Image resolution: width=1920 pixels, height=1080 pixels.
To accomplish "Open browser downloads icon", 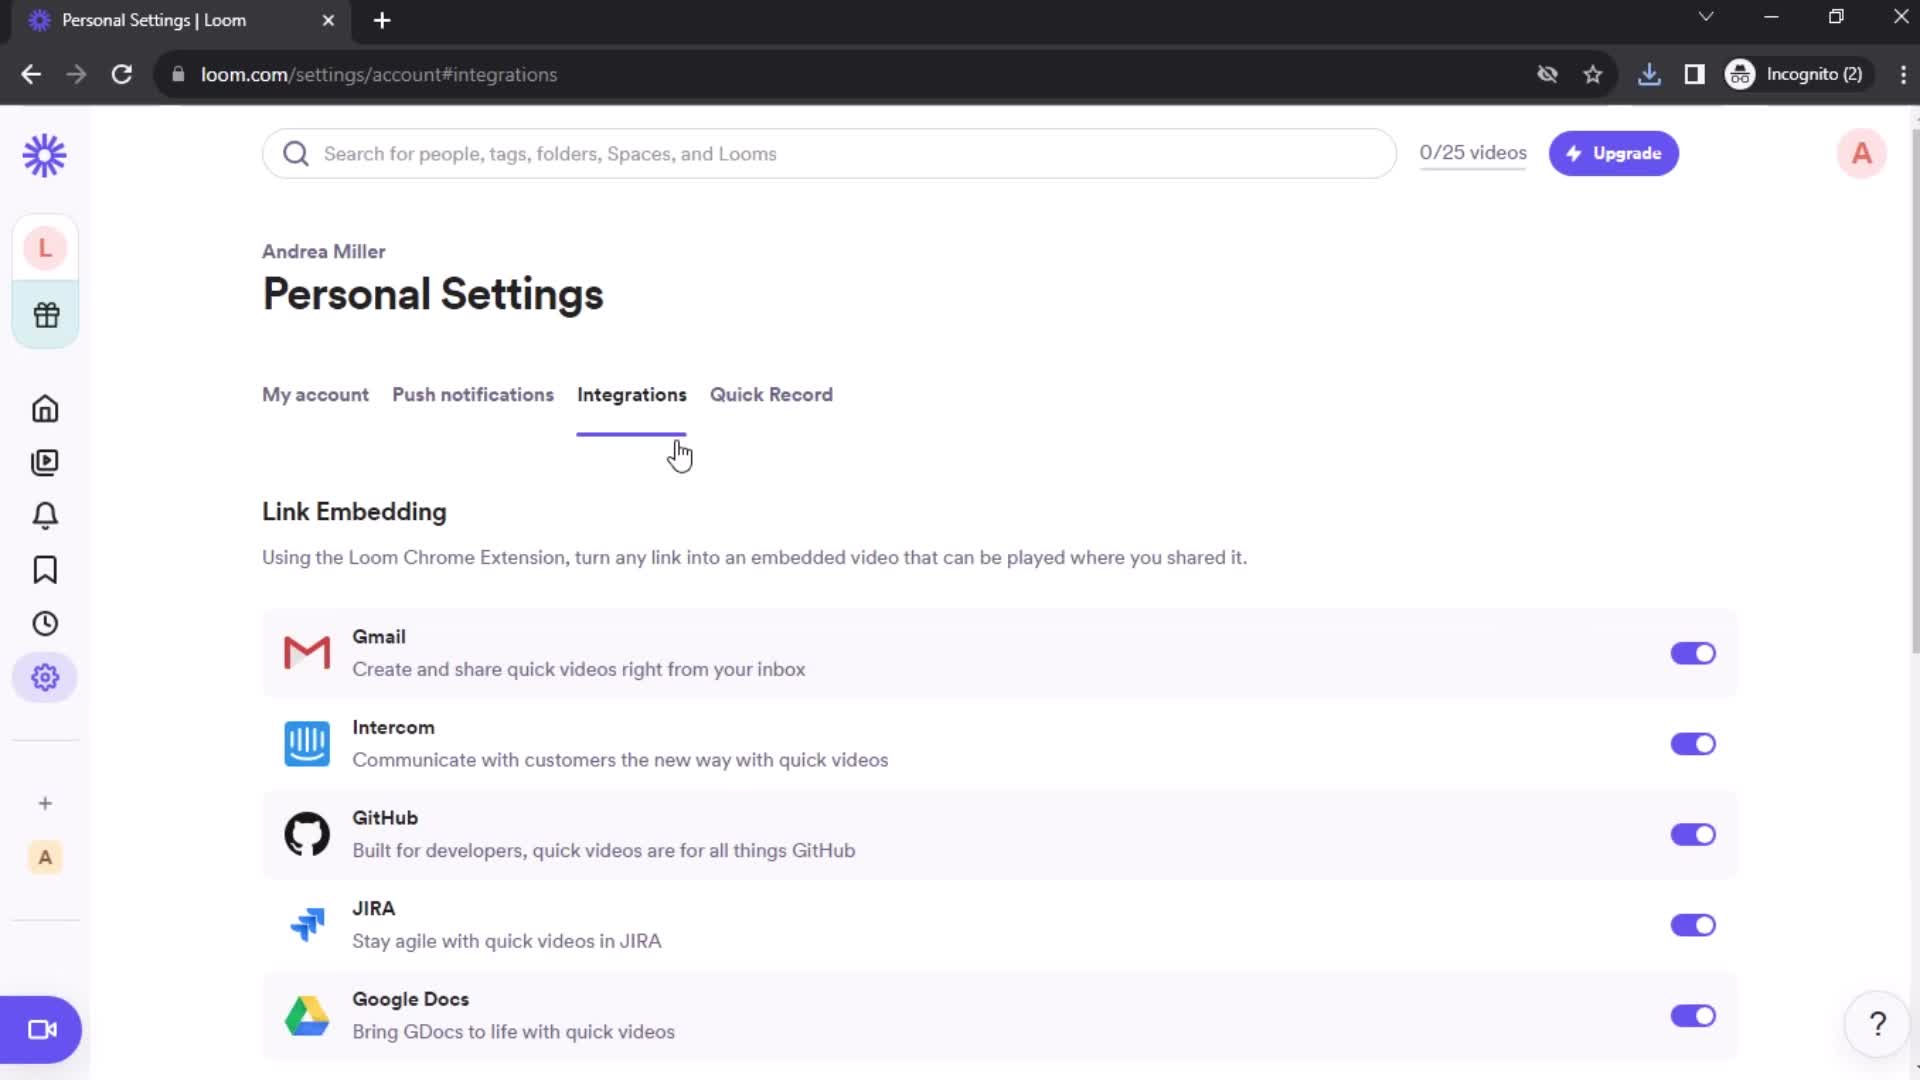I will tap(1649, 74).
